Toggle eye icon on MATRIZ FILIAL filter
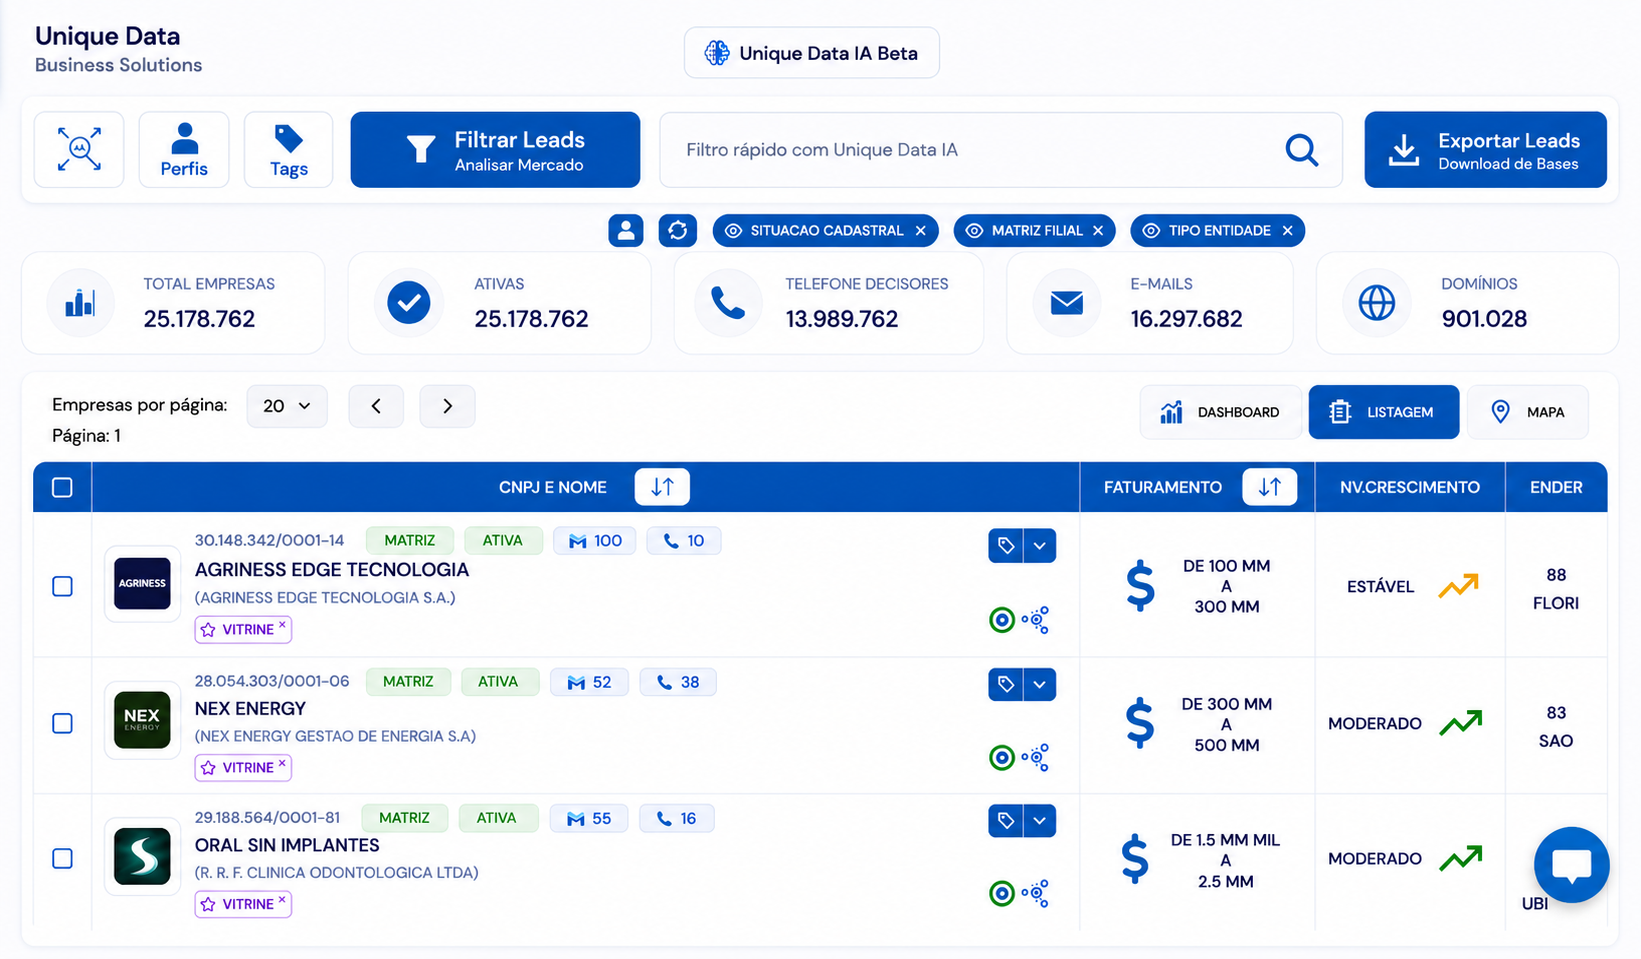This screenshot has height=959, width=1641. [x=974, y=231]
